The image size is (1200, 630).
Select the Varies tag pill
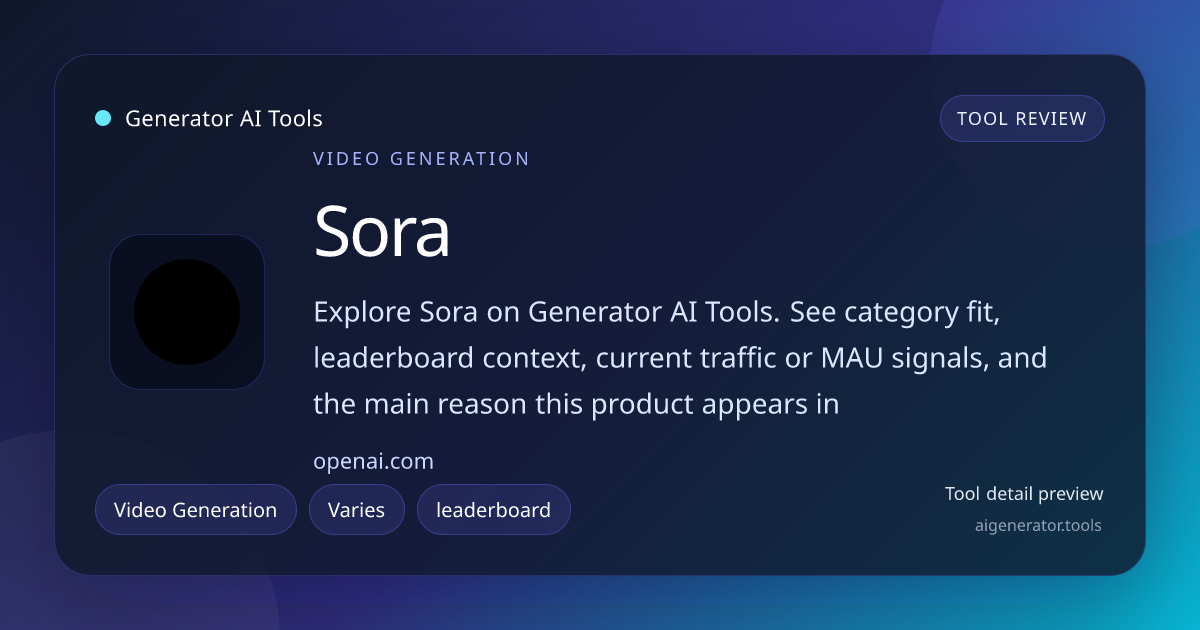click(x=357, y=510)
